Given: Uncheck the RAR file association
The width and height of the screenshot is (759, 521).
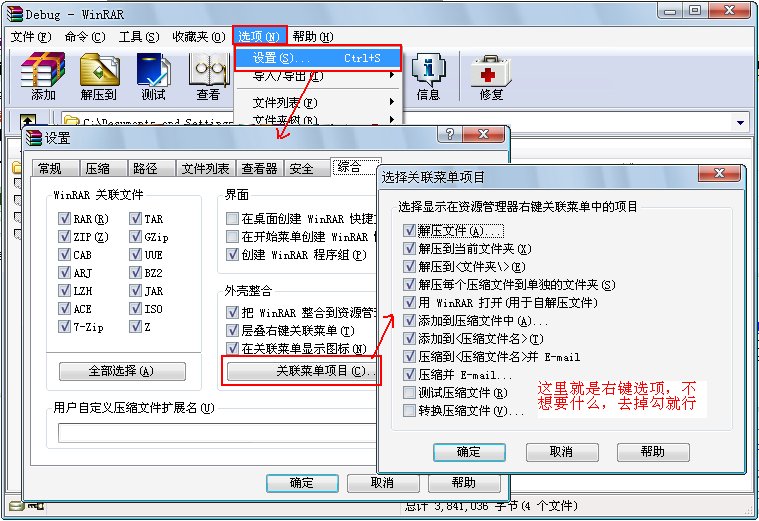Looking at the screenshot, I should [x=64, y=219].
